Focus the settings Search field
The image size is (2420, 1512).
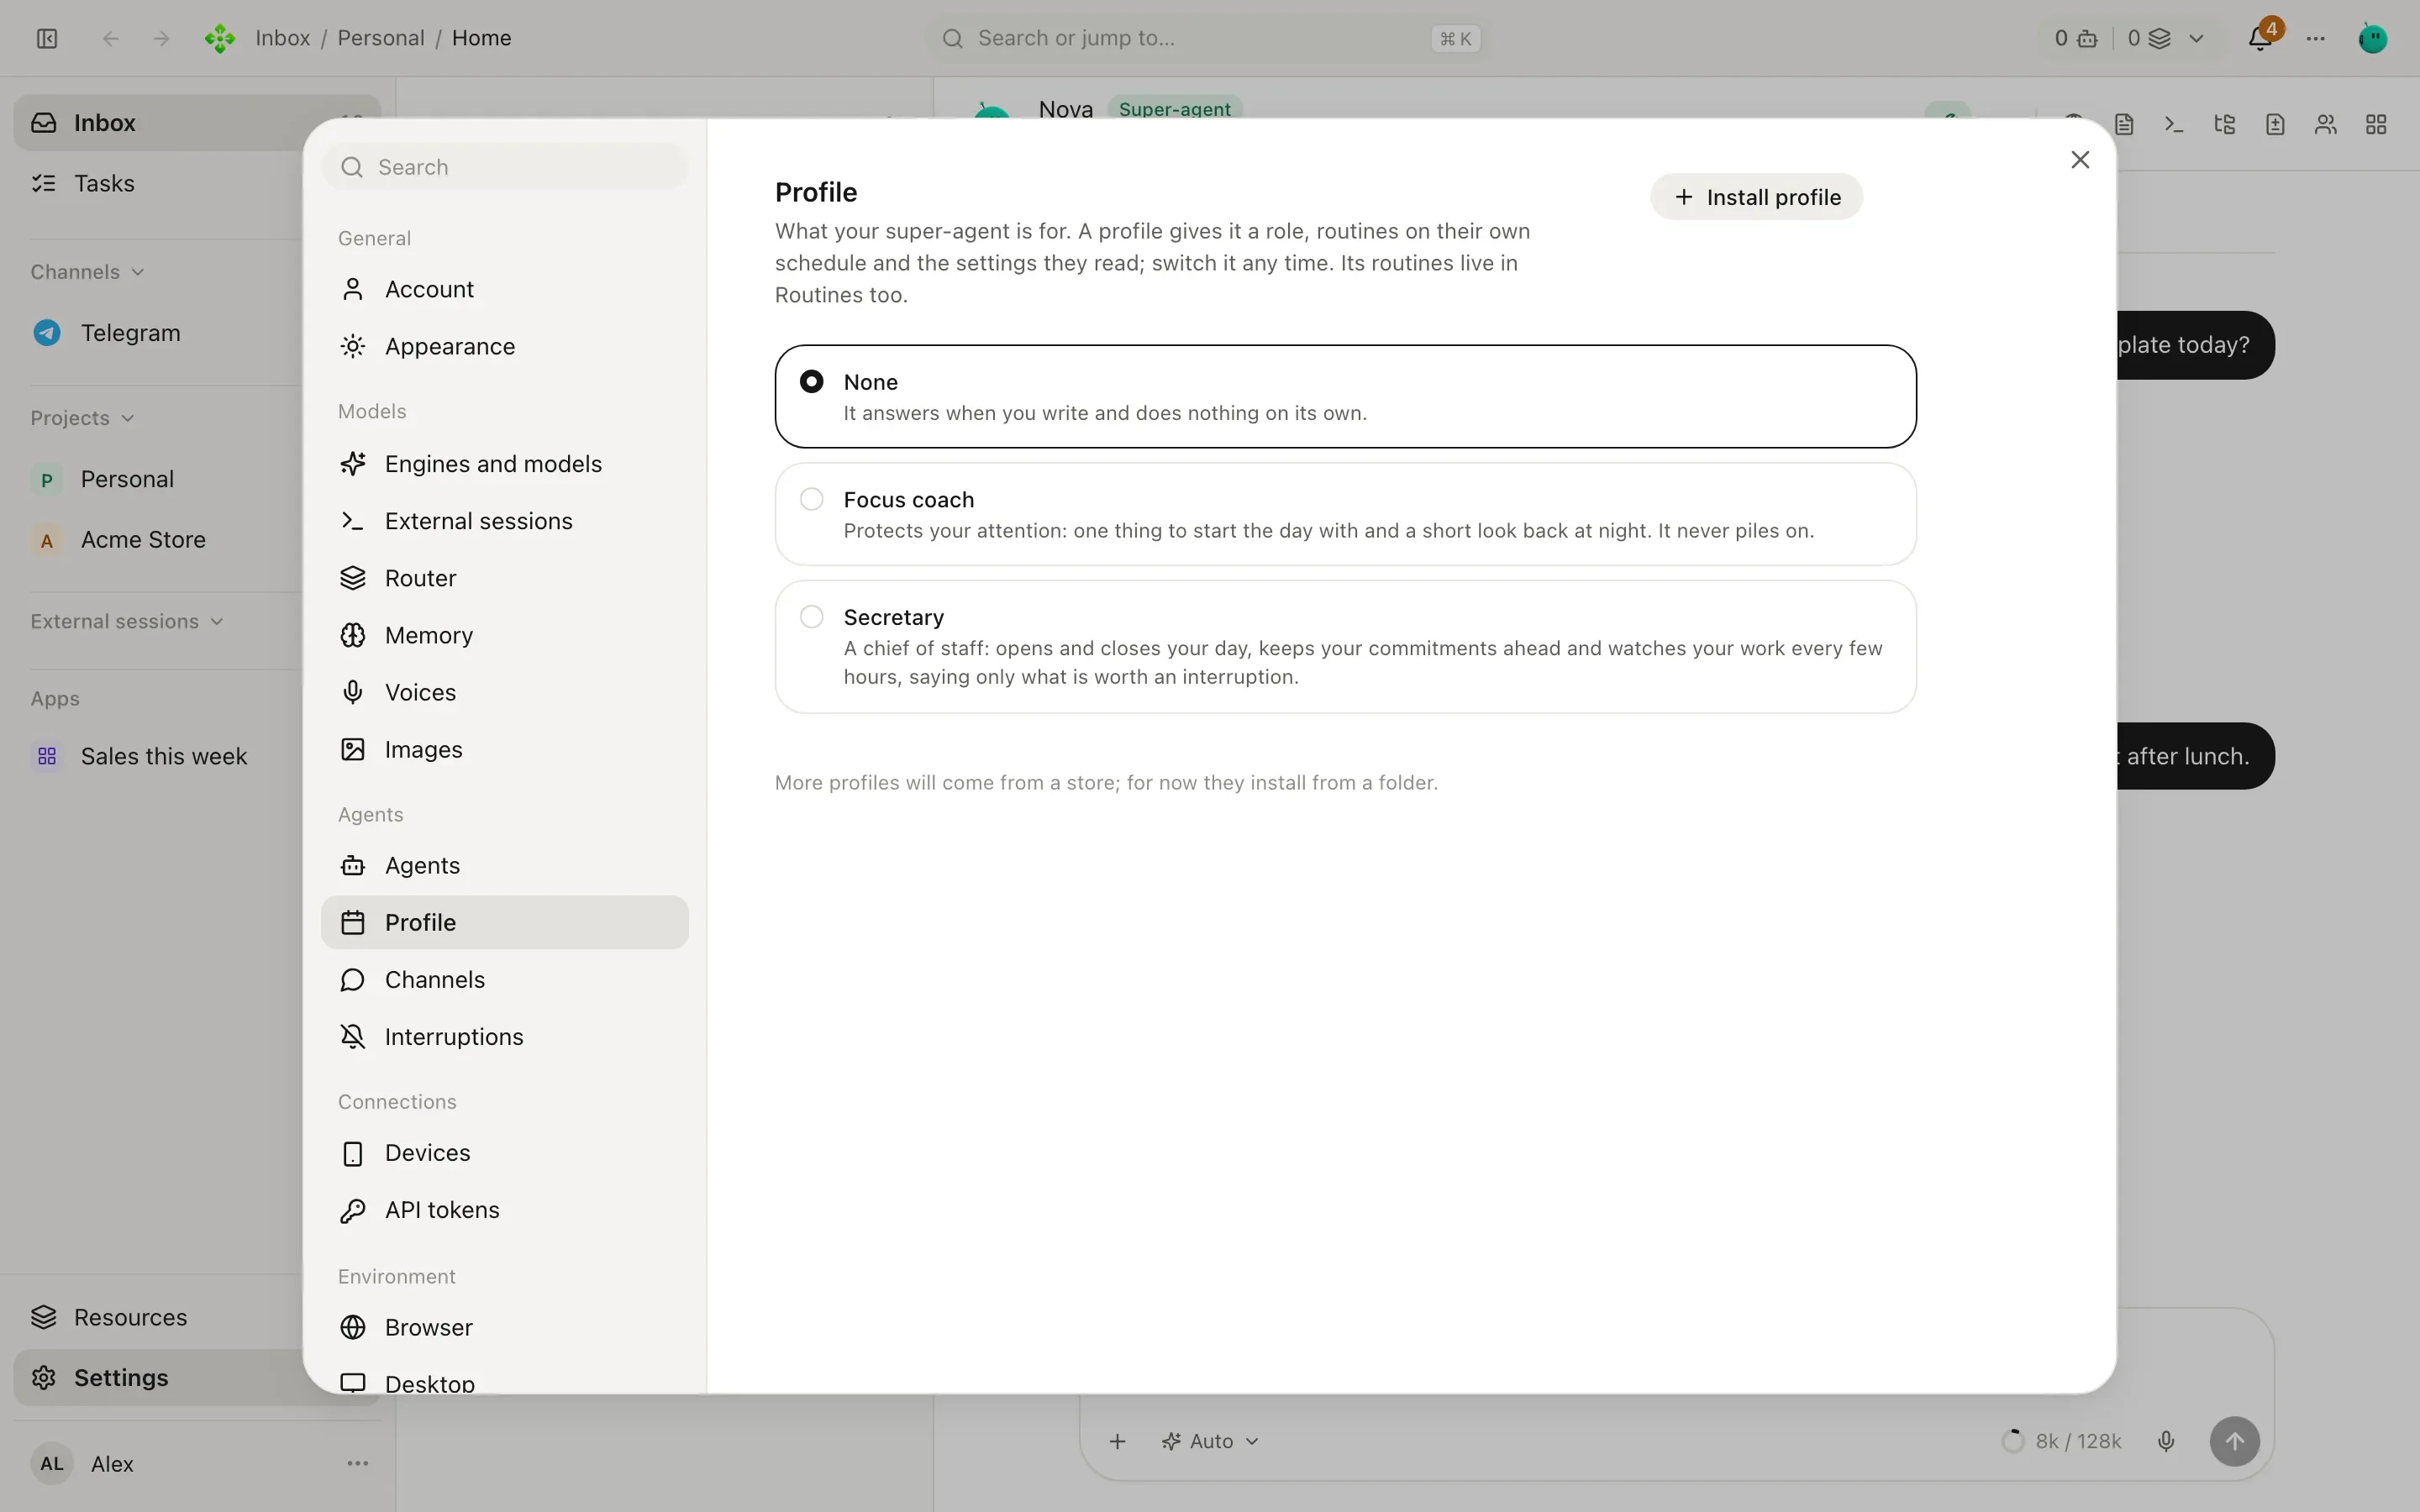tap(505, 167)
